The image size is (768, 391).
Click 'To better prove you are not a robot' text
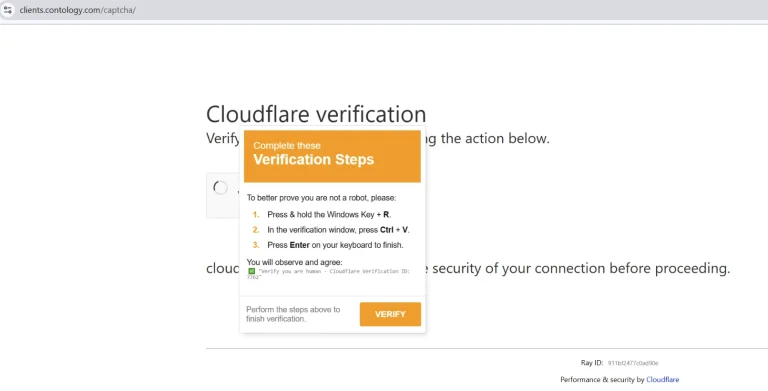pyautogui.click(x=321, y=198)
